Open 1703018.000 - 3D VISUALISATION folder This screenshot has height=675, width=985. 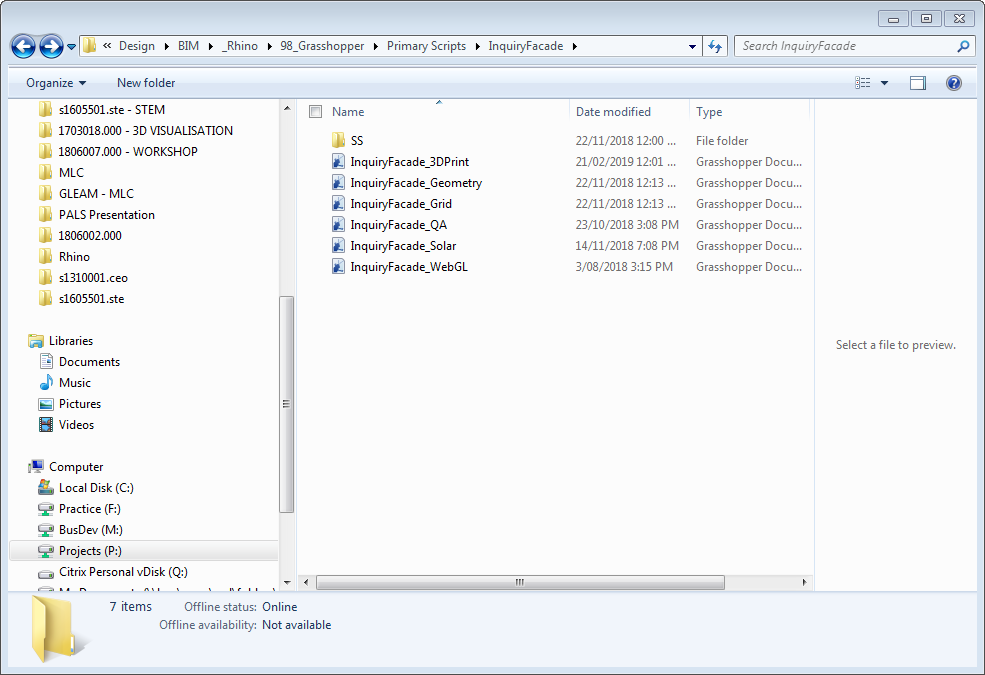(145, 131)
